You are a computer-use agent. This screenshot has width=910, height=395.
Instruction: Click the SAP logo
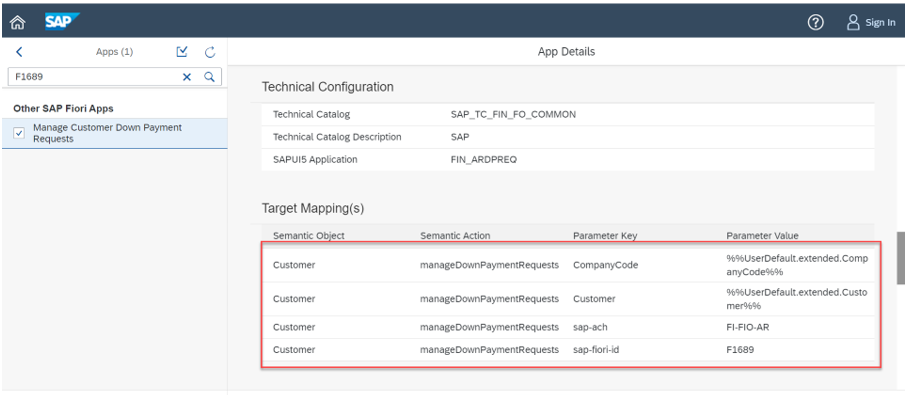[x=62, y=22]
